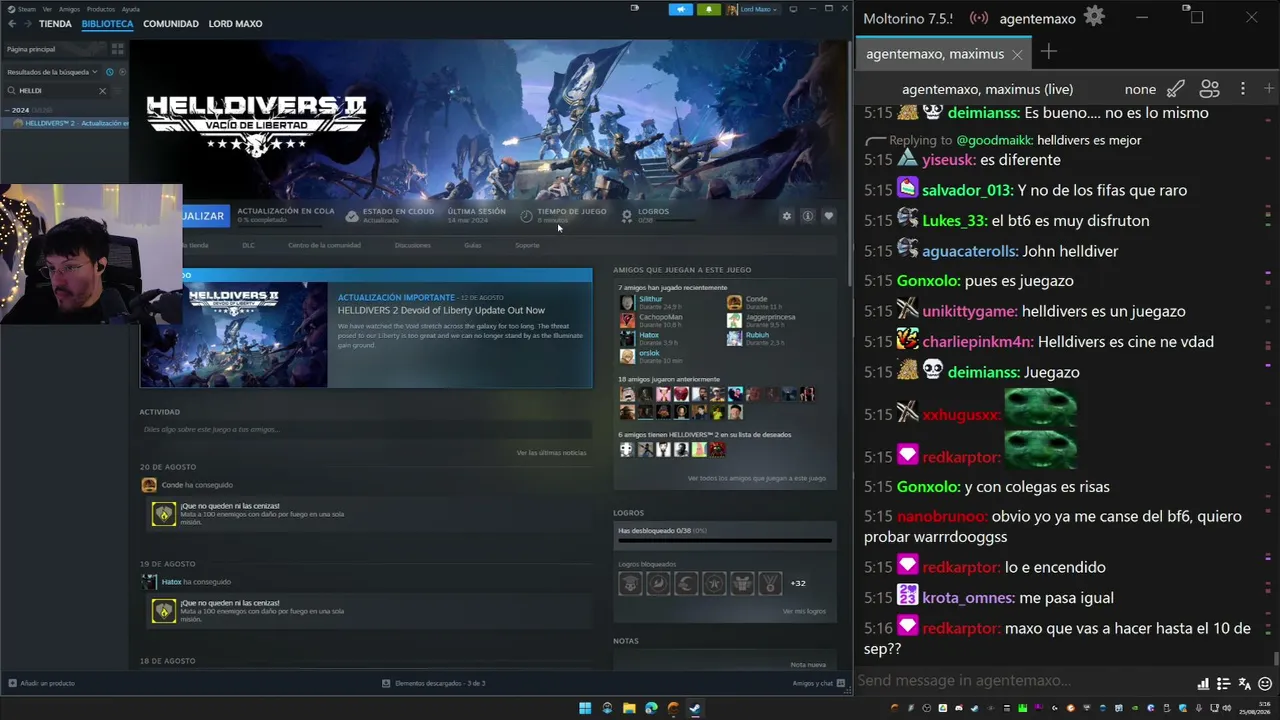This screenshot has width=1280, height=720.
Task: Go to TIENDA tab
Action: 55,24
